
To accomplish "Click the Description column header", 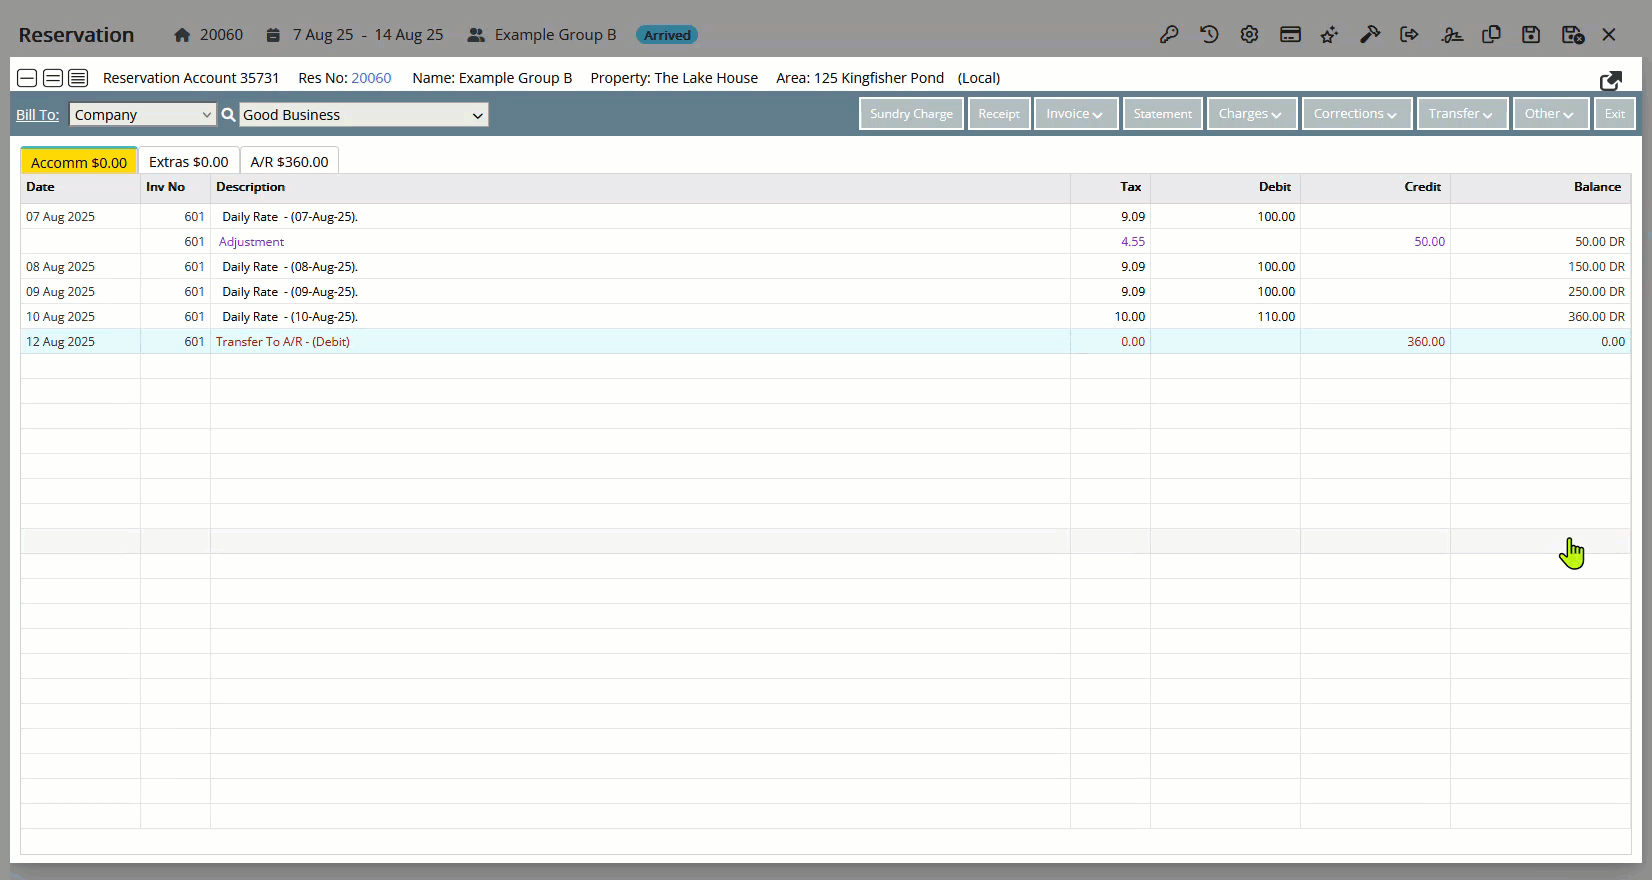I will pos(640,187).
